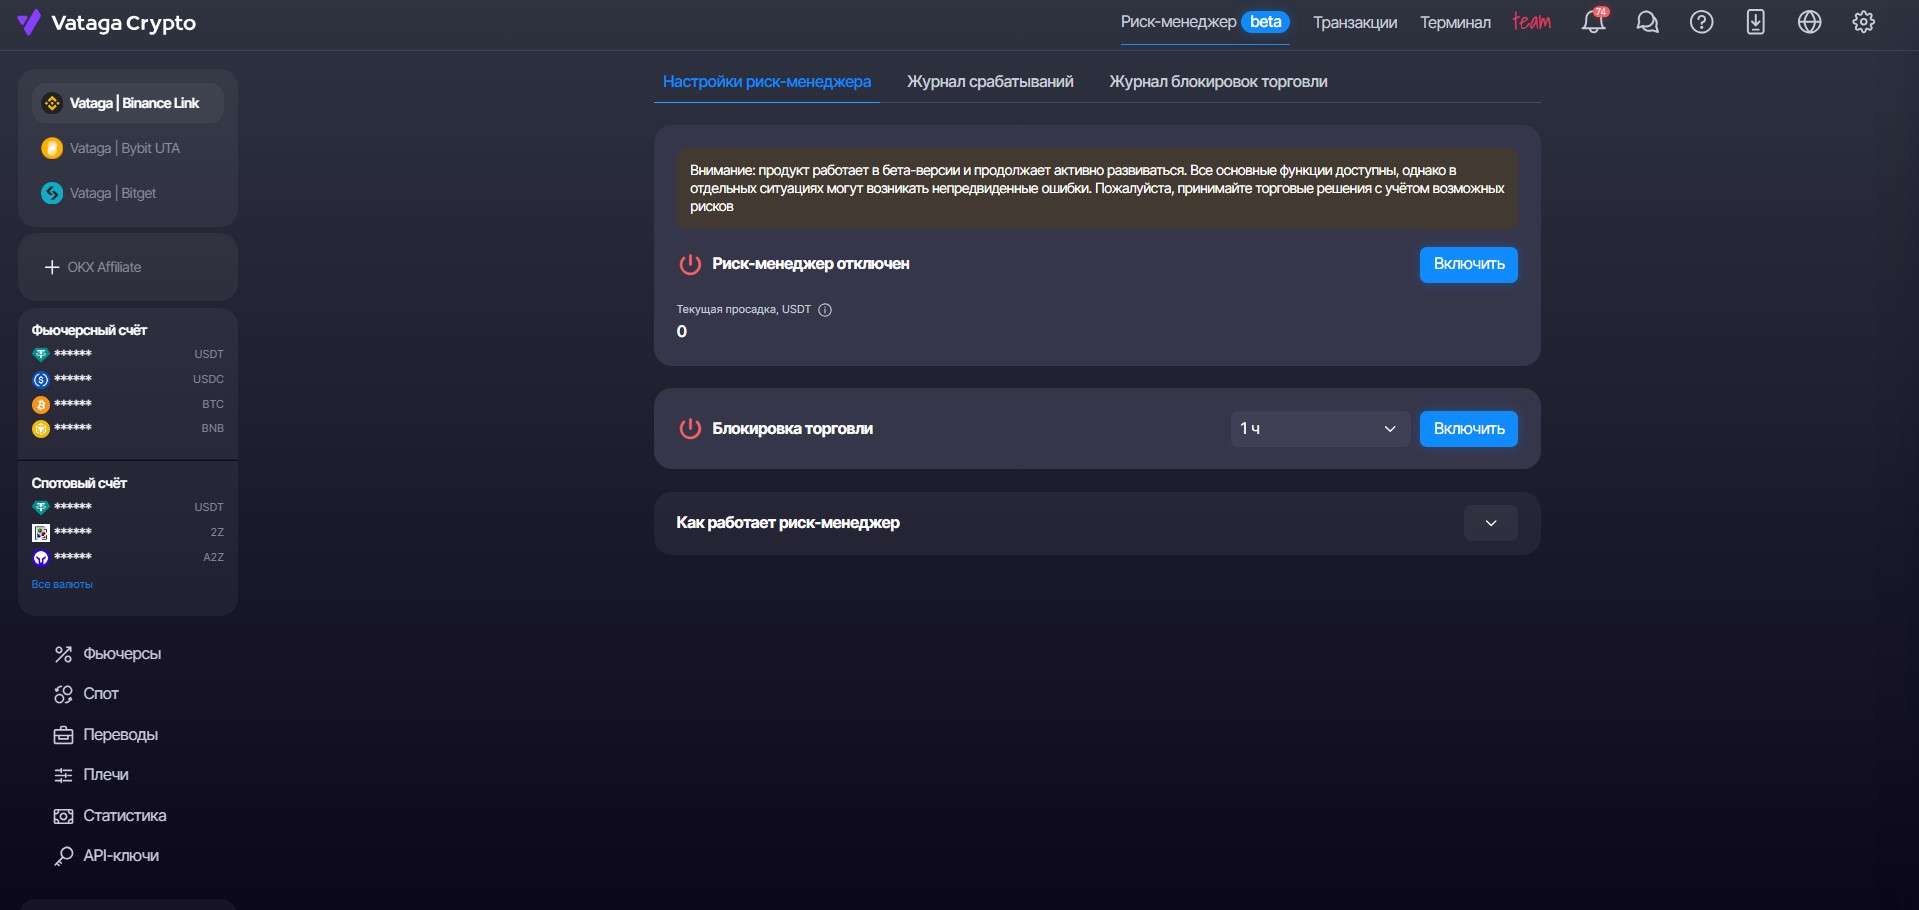1919x910 pixels.
Task: Click the plus icon next to OKX Affiliate
Action: (52, 267)
